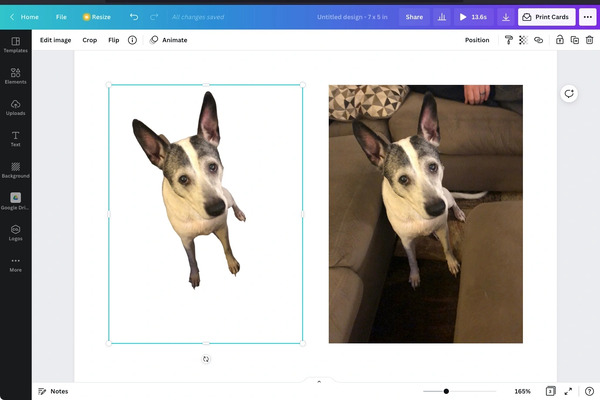Open the Logos panel

click(x=15, y=233)
